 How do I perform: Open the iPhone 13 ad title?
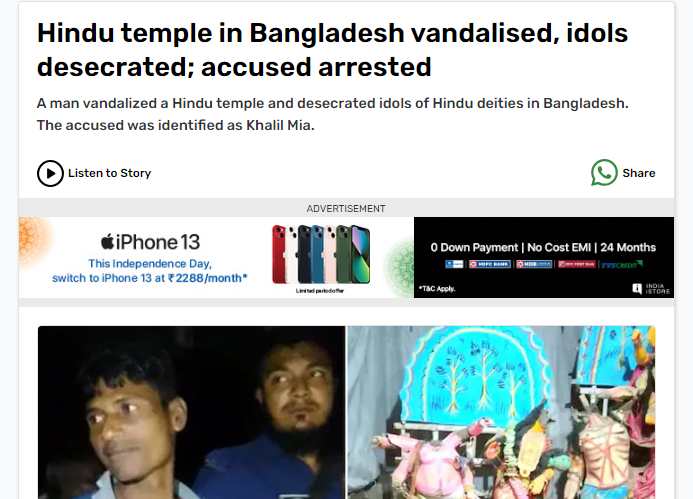point(150,242)
